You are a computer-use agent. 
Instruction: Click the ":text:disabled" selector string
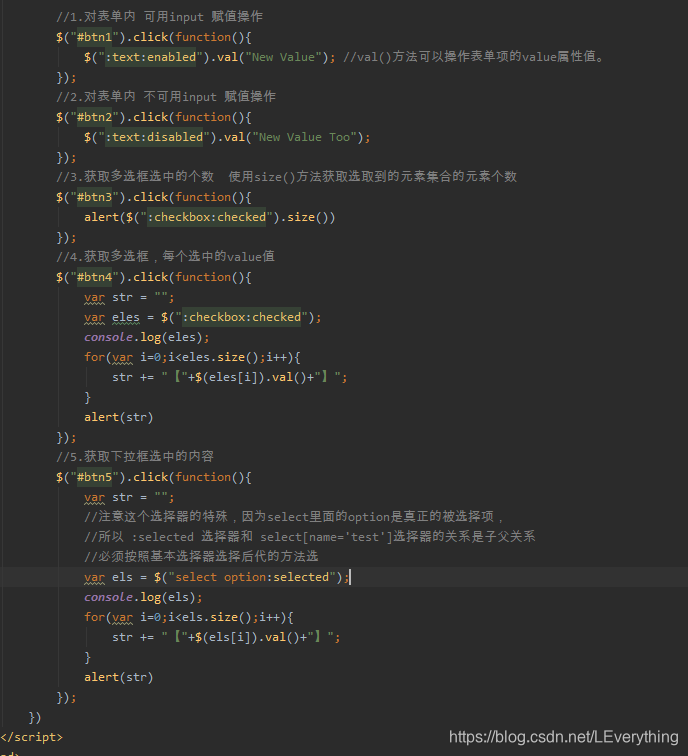click(x=154, y=137)
